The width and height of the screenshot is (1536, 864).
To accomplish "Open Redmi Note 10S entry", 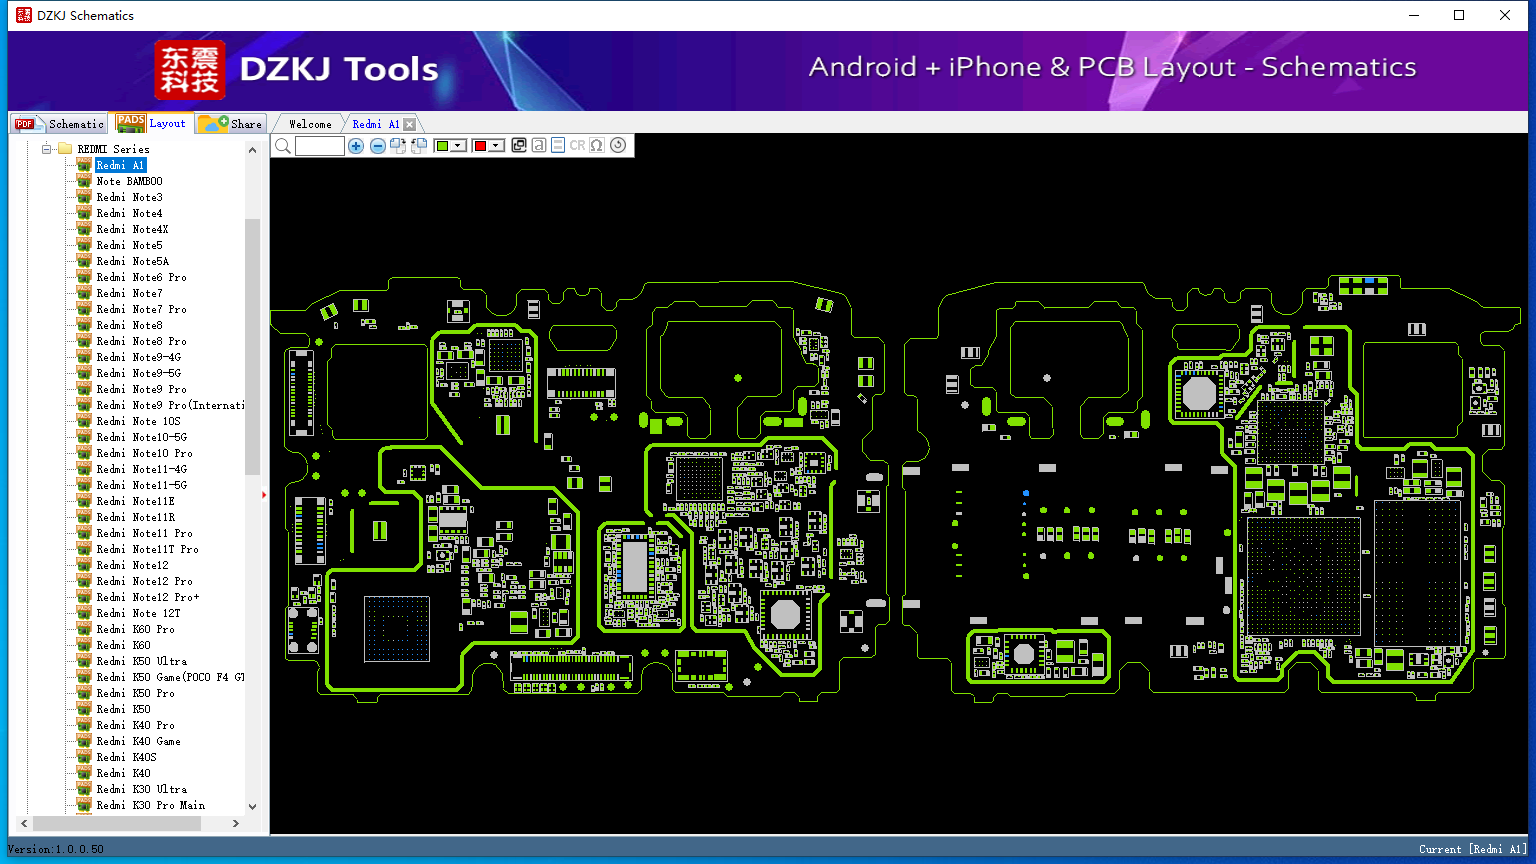I will click(138, 421).
